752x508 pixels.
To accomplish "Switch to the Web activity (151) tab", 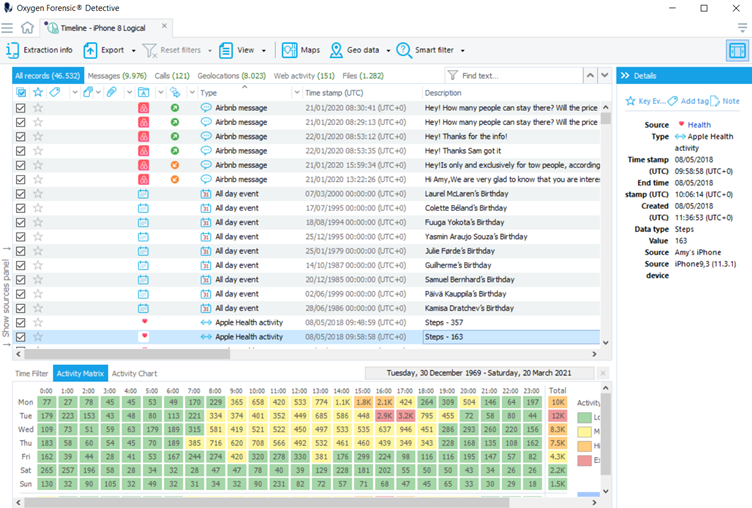I will pyautogui.click(x=304, y=76).
